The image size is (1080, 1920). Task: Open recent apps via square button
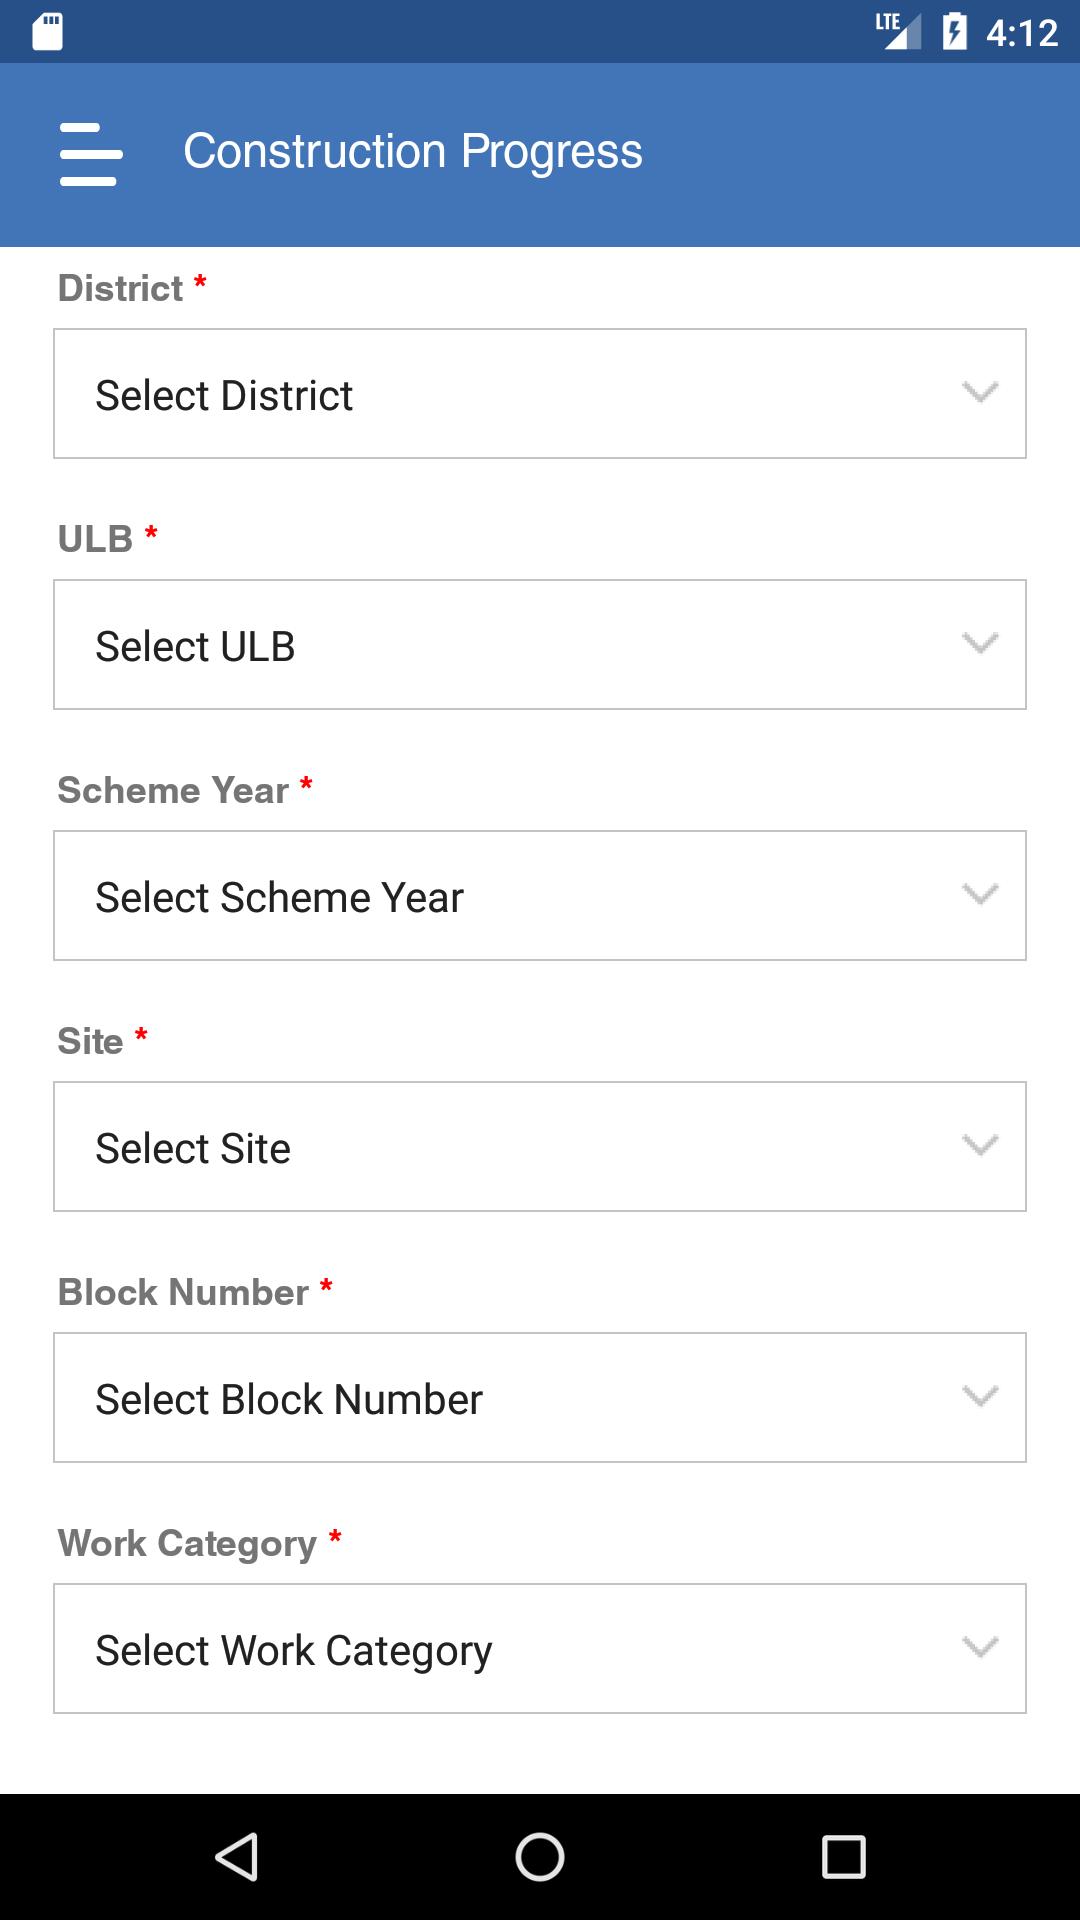[843, 1857]
